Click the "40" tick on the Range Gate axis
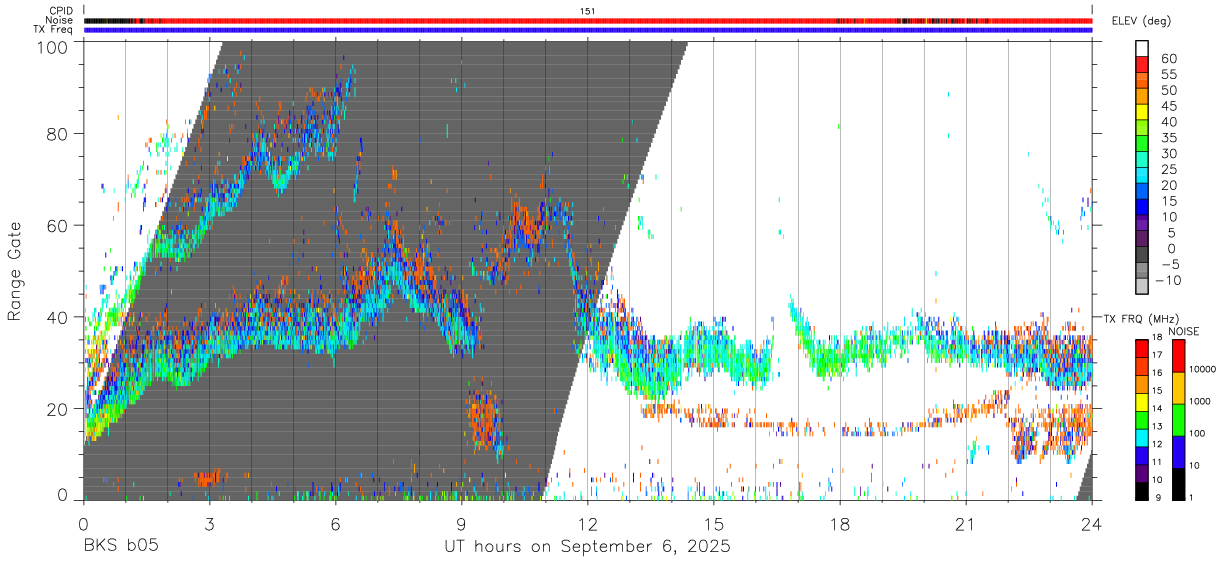Image resolution: width=1228 pixels, height=567 pixels. [x=58, y=317]
